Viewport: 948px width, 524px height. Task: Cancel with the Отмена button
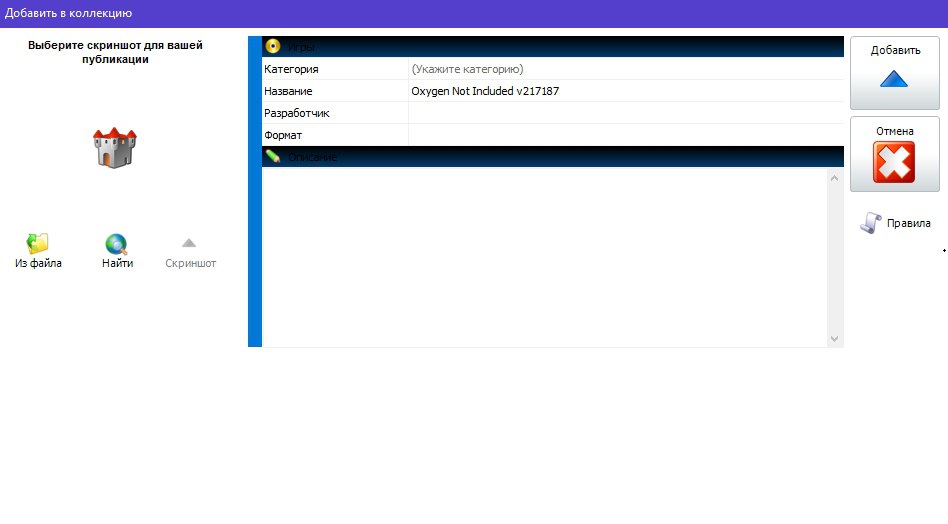pyautogui.click(x=895, y=154)
